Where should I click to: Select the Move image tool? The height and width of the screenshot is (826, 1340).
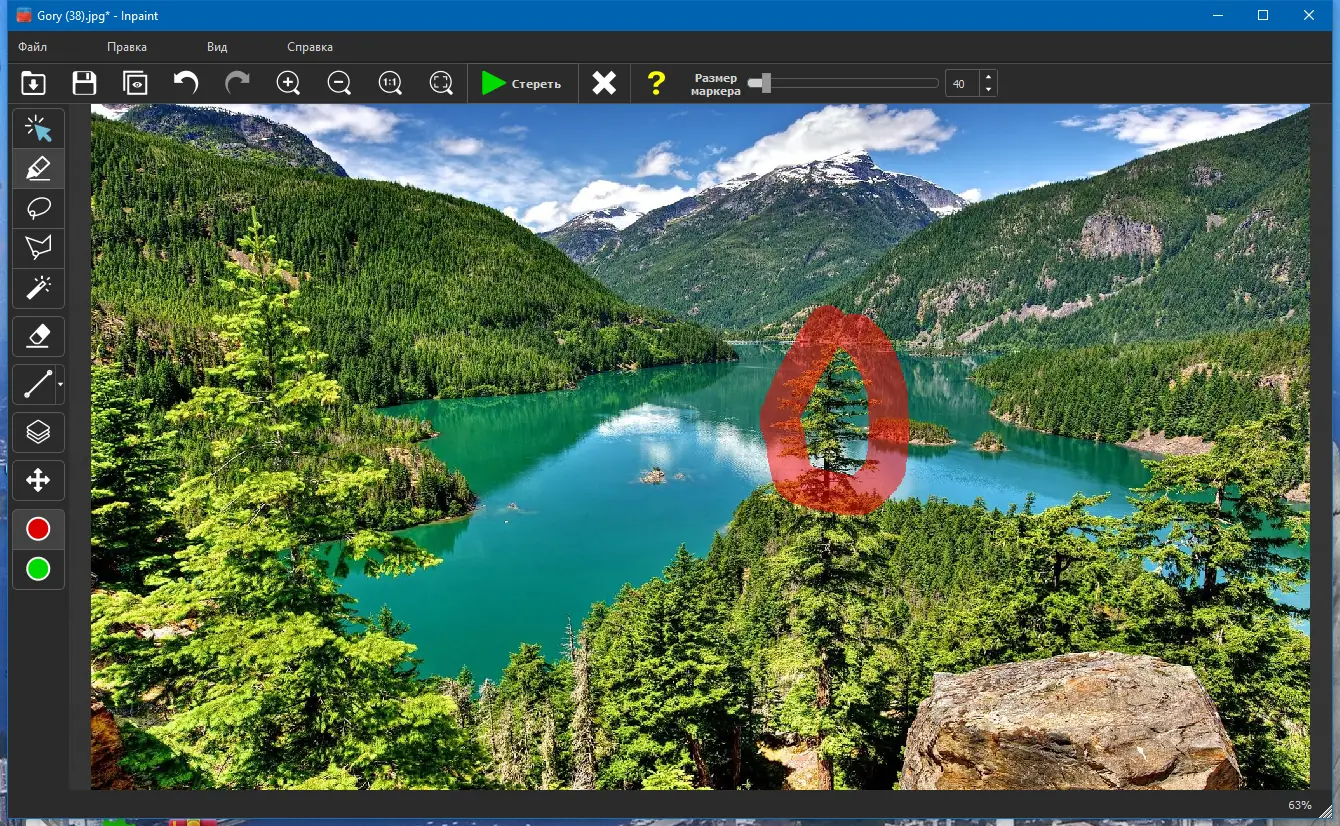point(38,481)
